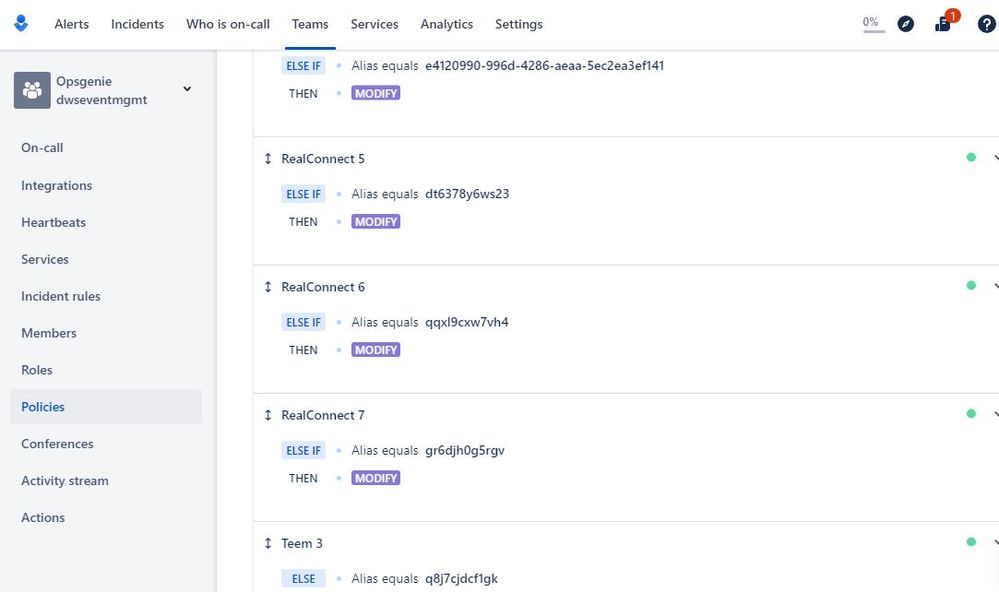The image size is (999, 592).
Task: Click alias value dt6378y6ws23
Action: pos(467,194)
